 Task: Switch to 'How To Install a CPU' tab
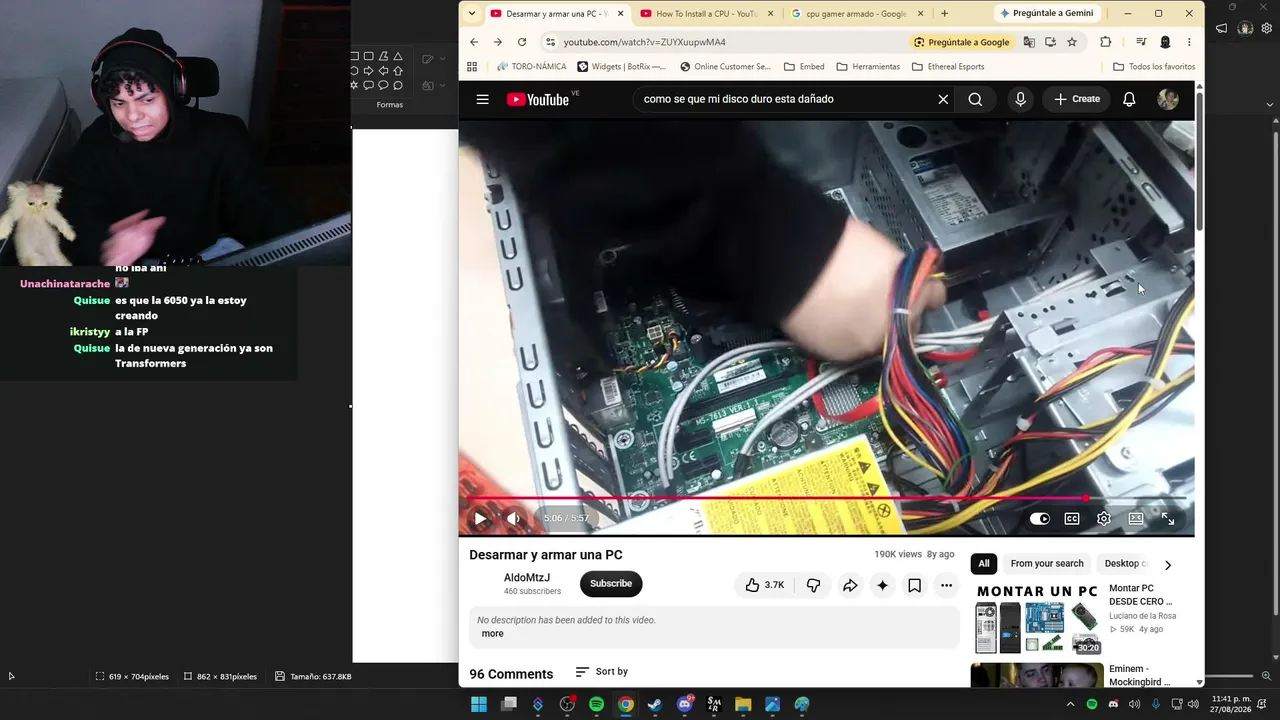tap(707, 14)
